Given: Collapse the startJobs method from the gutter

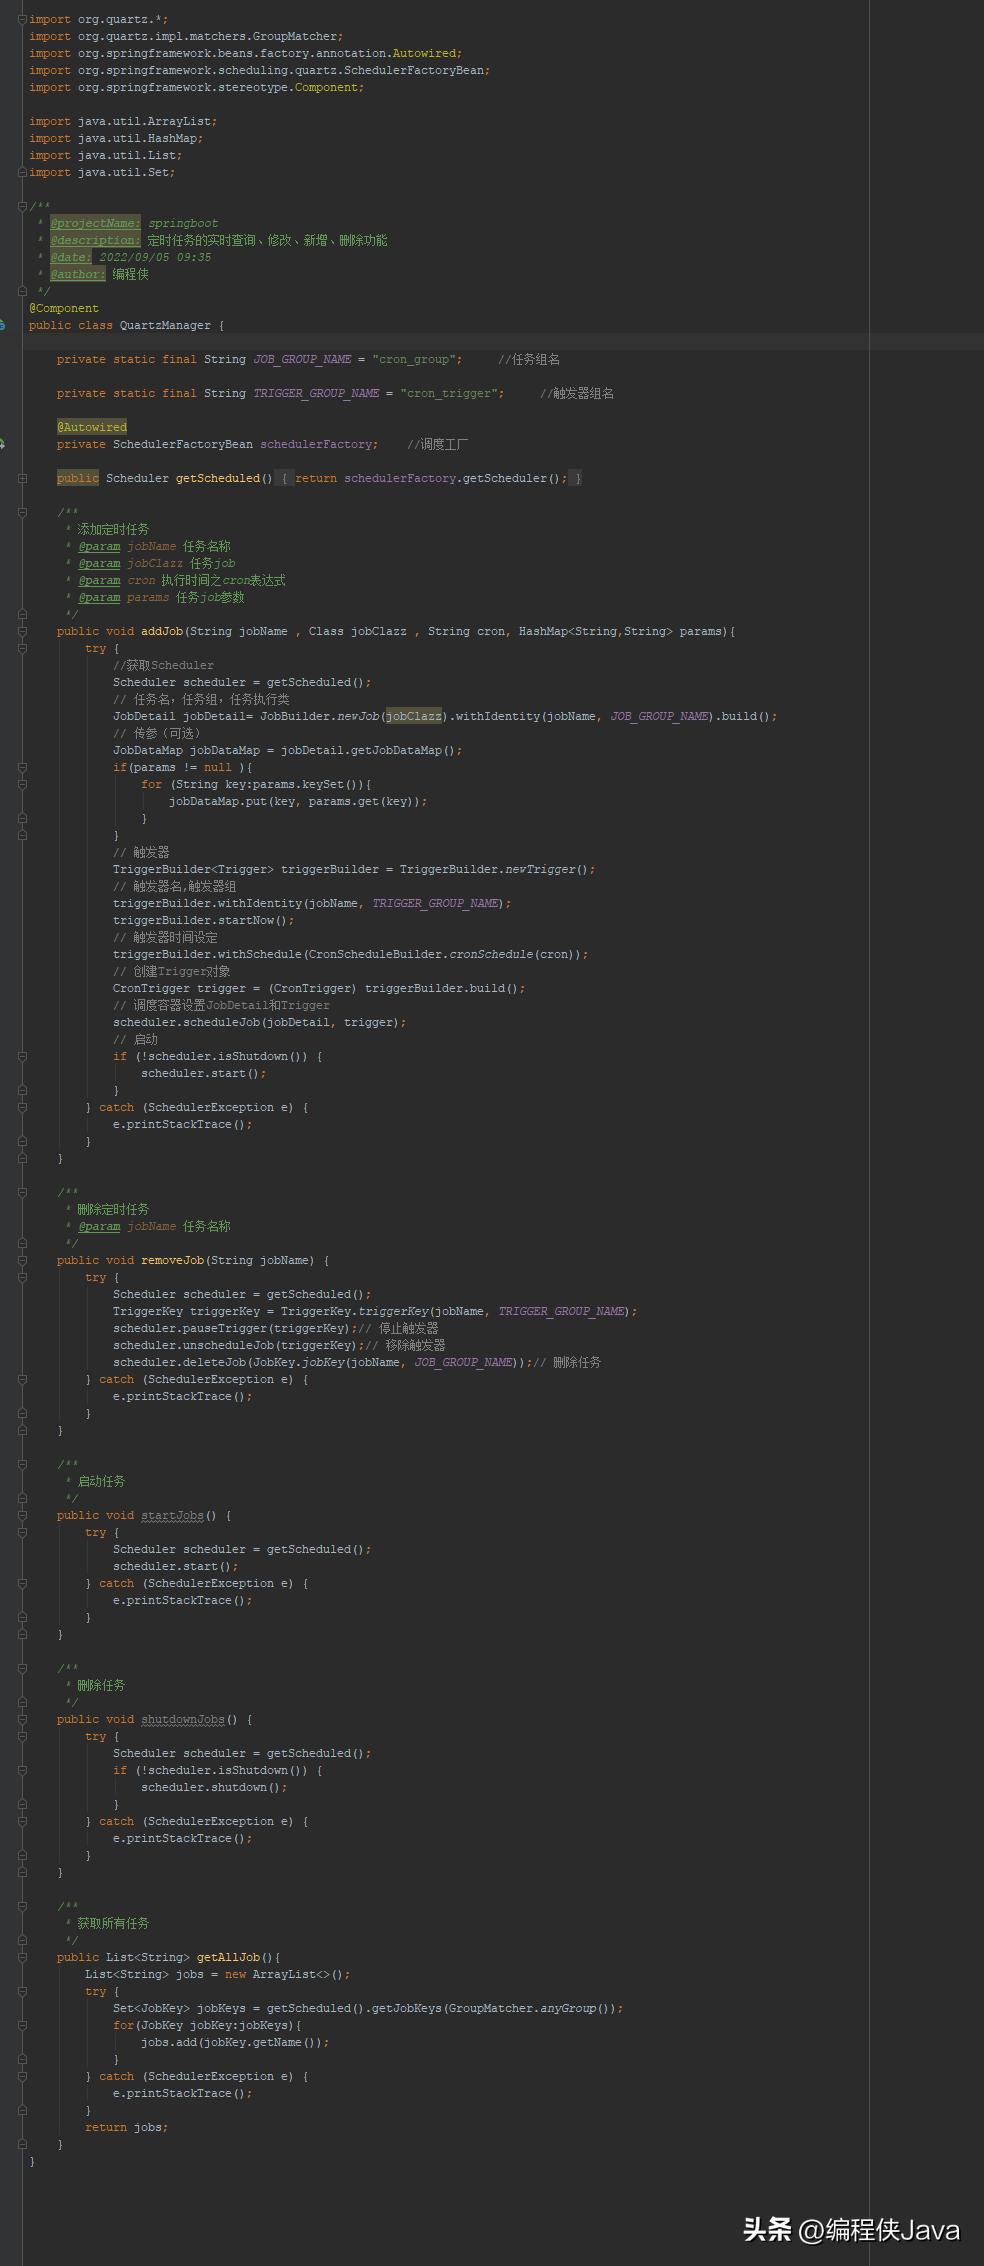Looking at the screenshot, I should click(22, 1515).
